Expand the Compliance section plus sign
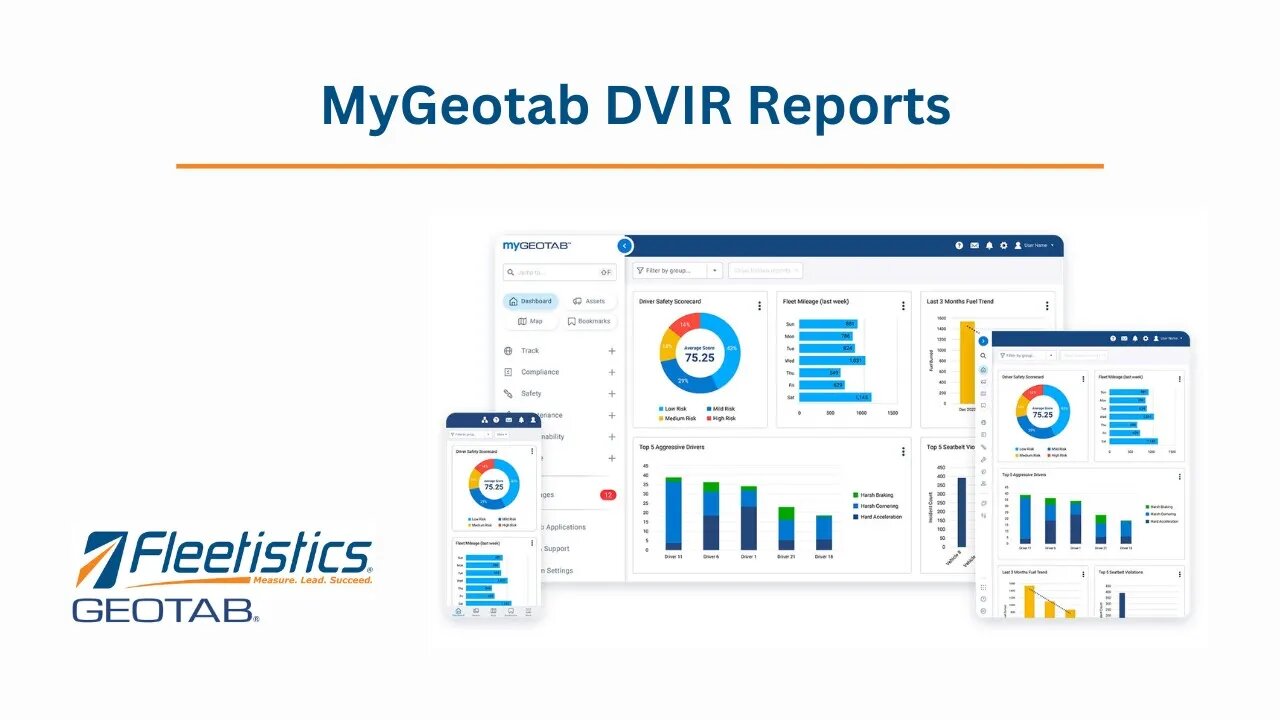This screenshot has height=720, width=1280. tap(612, 372)
